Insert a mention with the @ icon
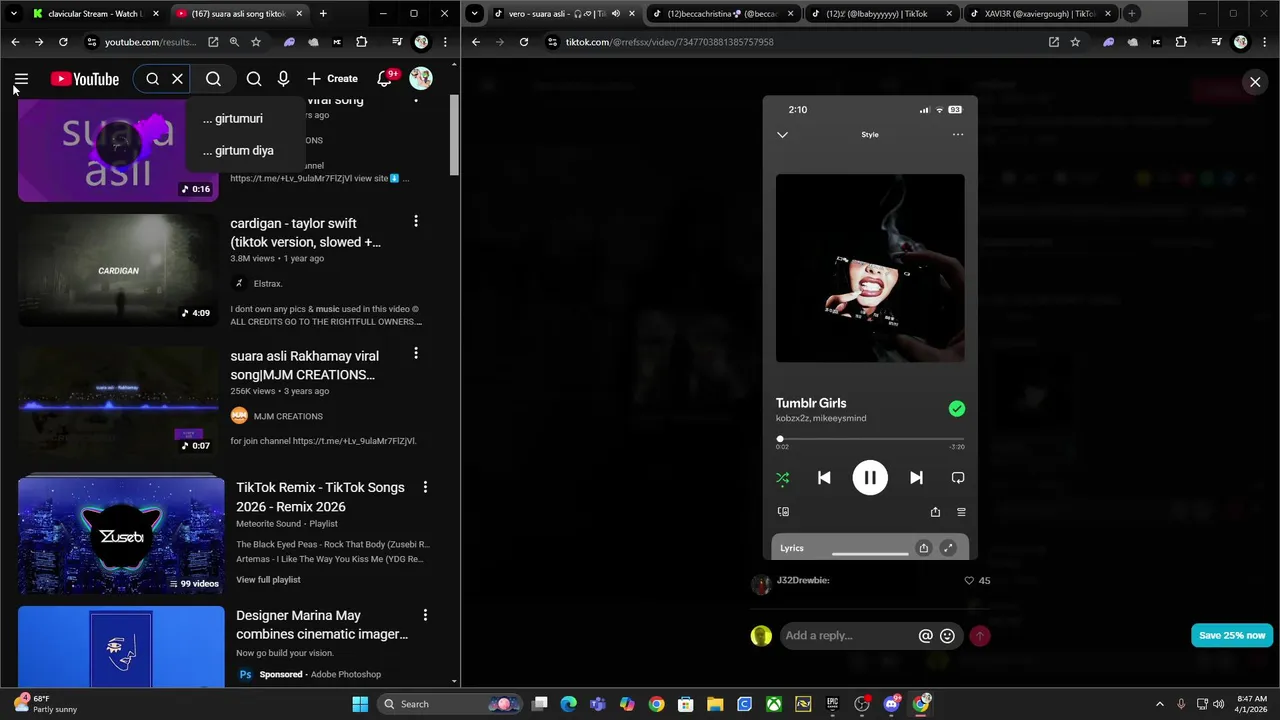This screenshot has height=720, width=1280. tap(926, 636)
